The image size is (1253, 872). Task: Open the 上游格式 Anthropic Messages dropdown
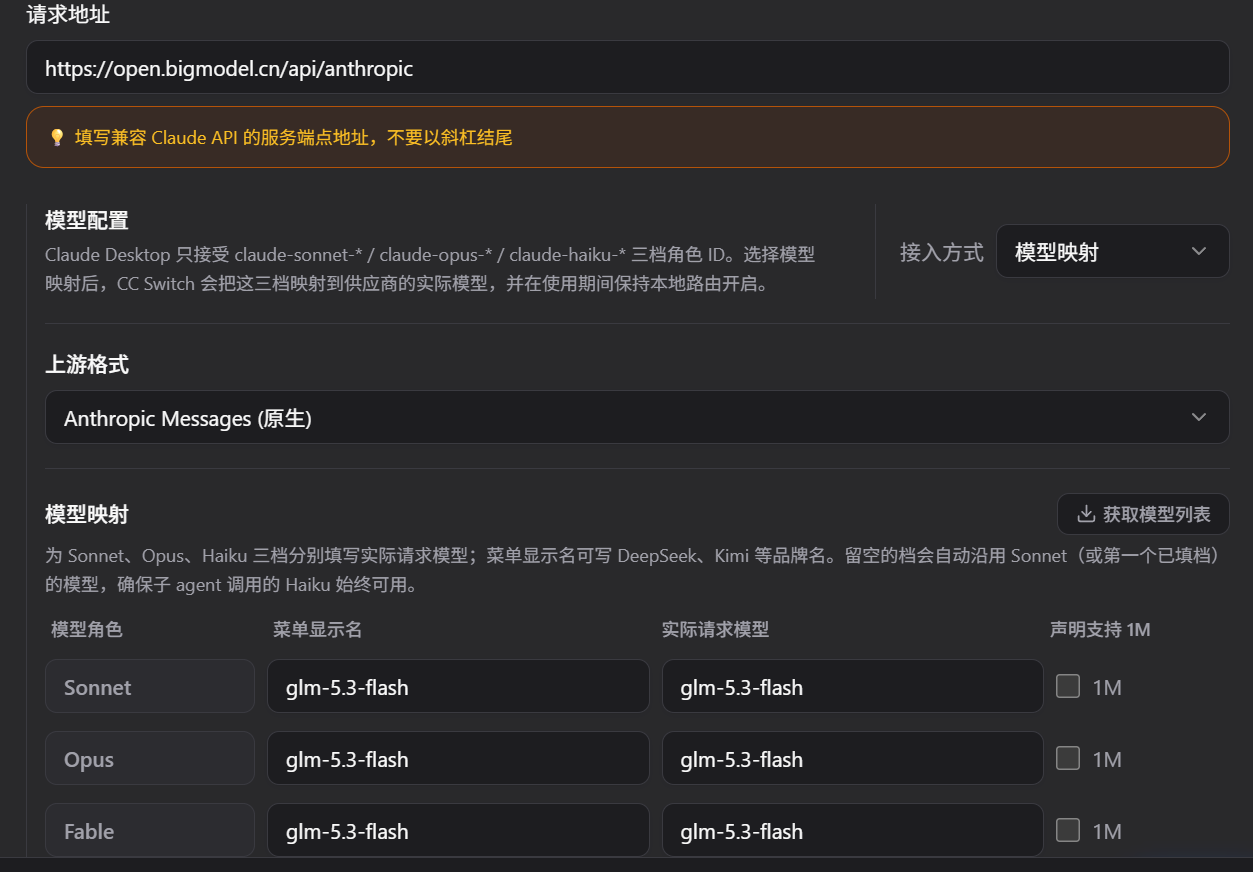[637, 417]
